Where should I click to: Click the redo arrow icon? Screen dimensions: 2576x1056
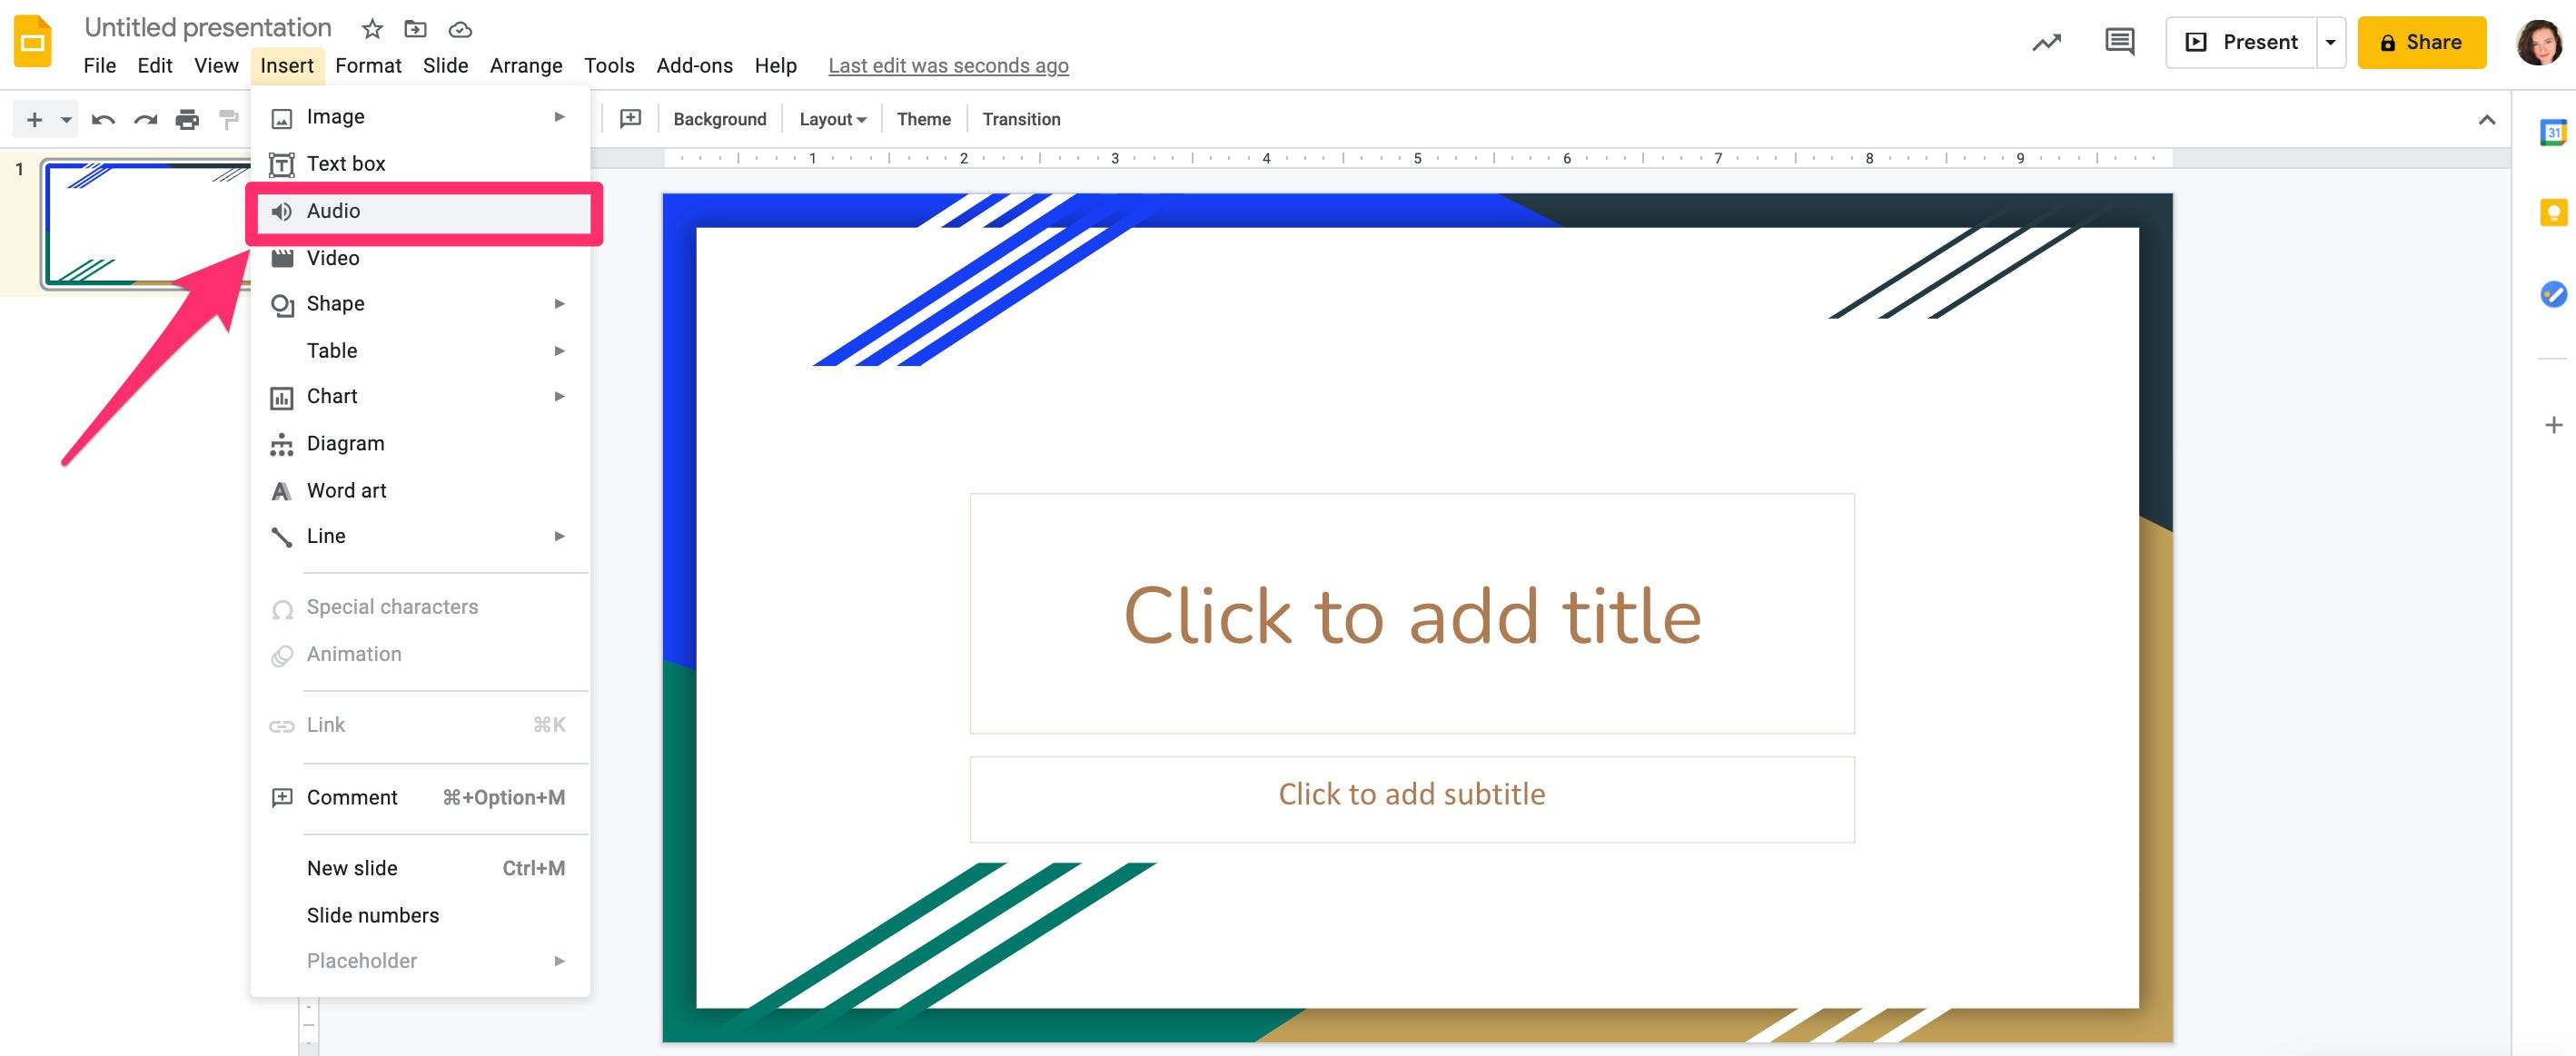click(146, 118)
